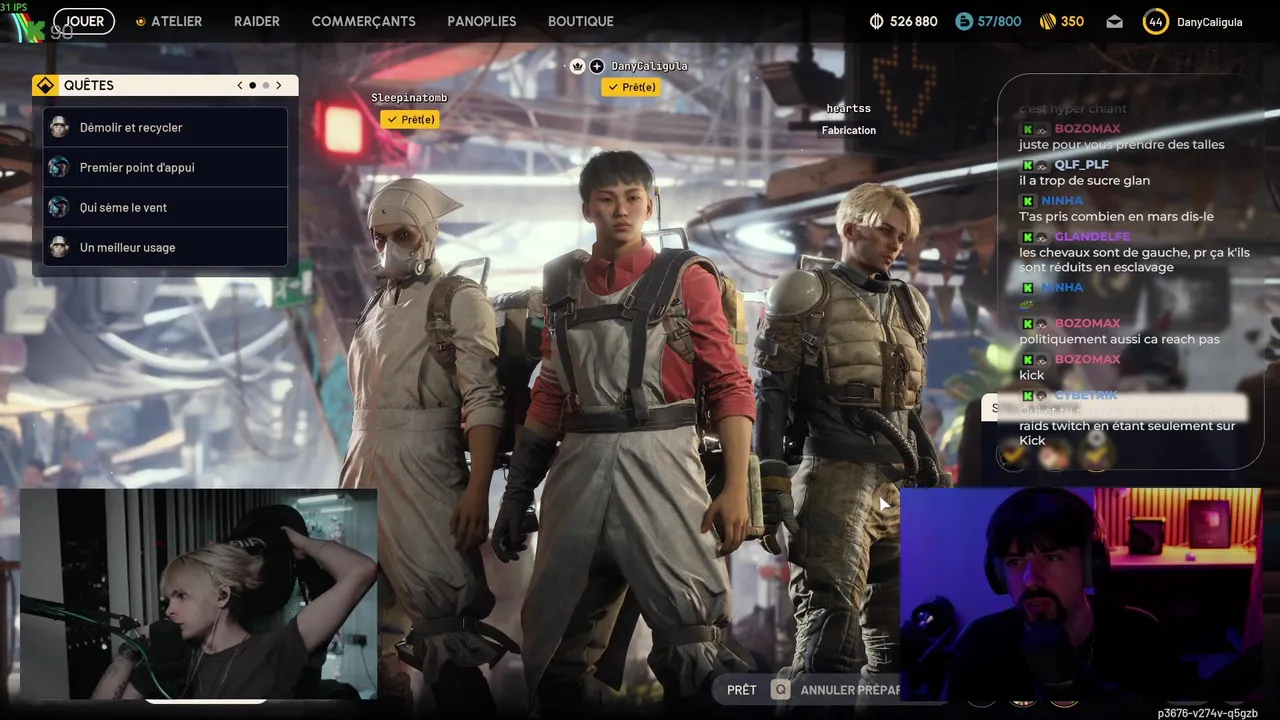
Task: Click the PRÊT label in the bottom bar
Action: point(742,690)
